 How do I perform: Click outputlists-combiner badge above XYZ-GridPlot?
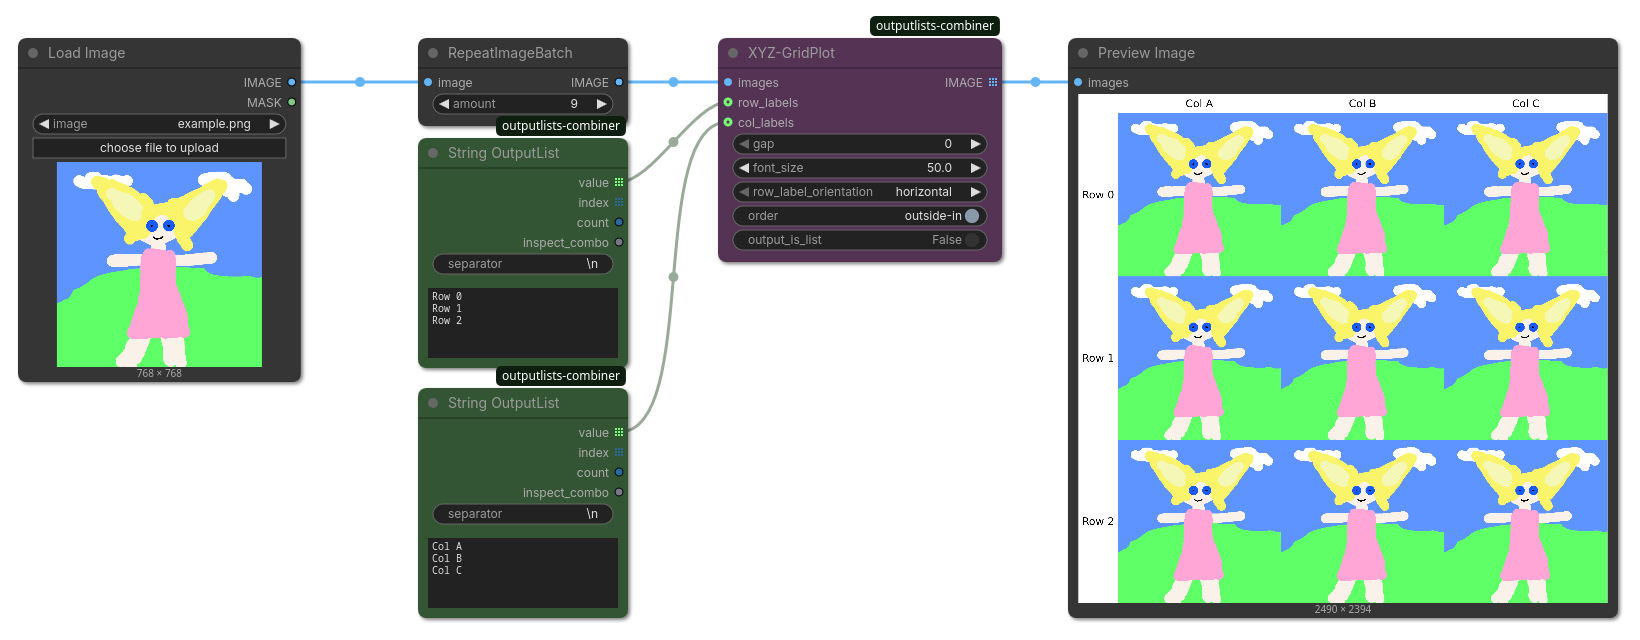point(935,26)
